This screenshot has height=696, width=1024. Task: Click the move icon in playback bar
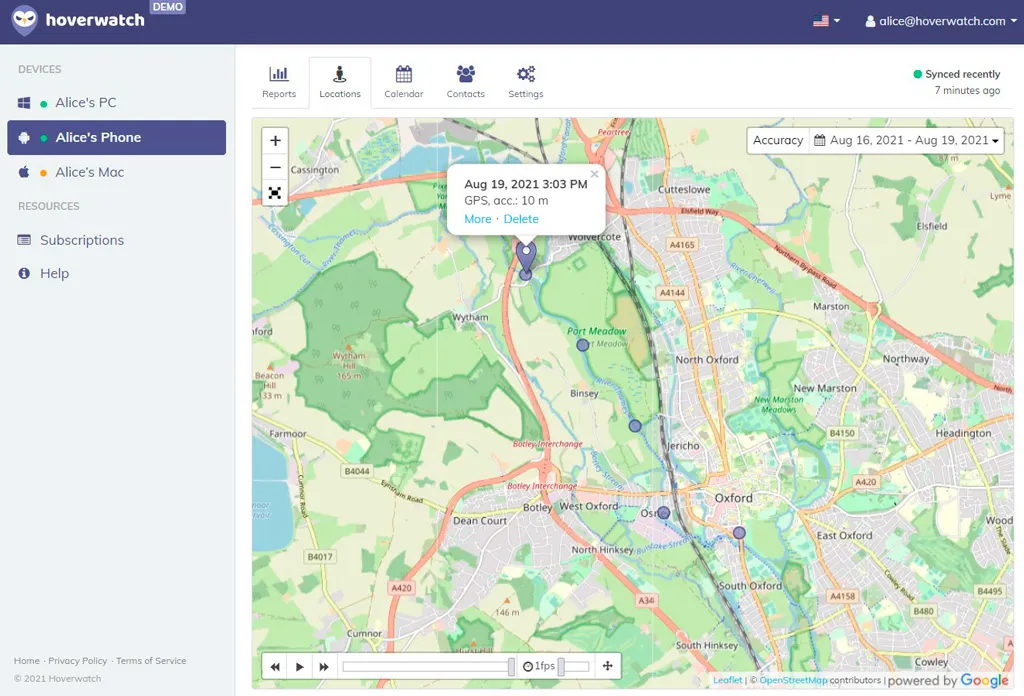click(607, 667)
